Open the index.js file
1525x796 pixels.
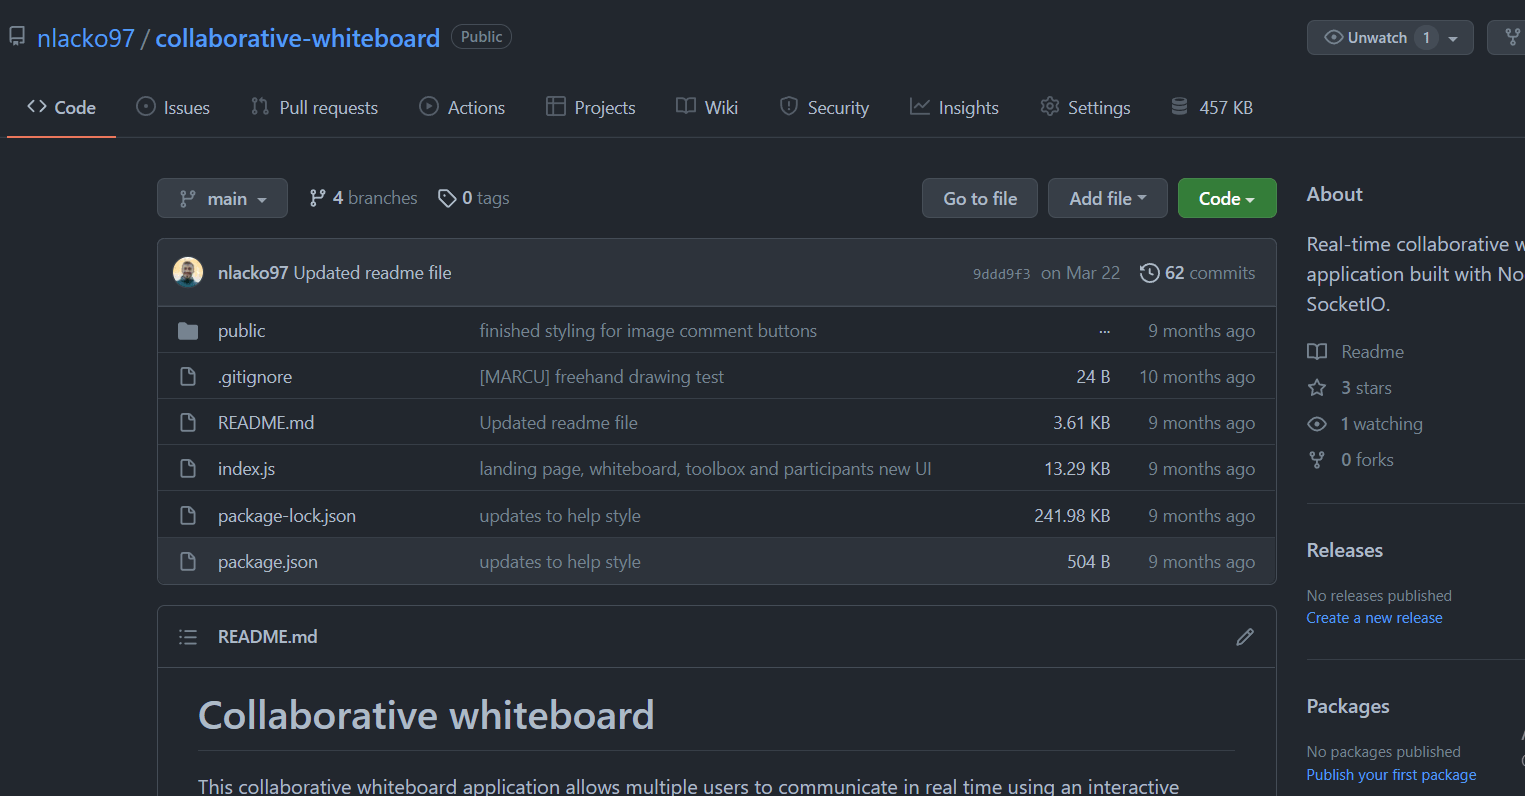click(246, 469)
